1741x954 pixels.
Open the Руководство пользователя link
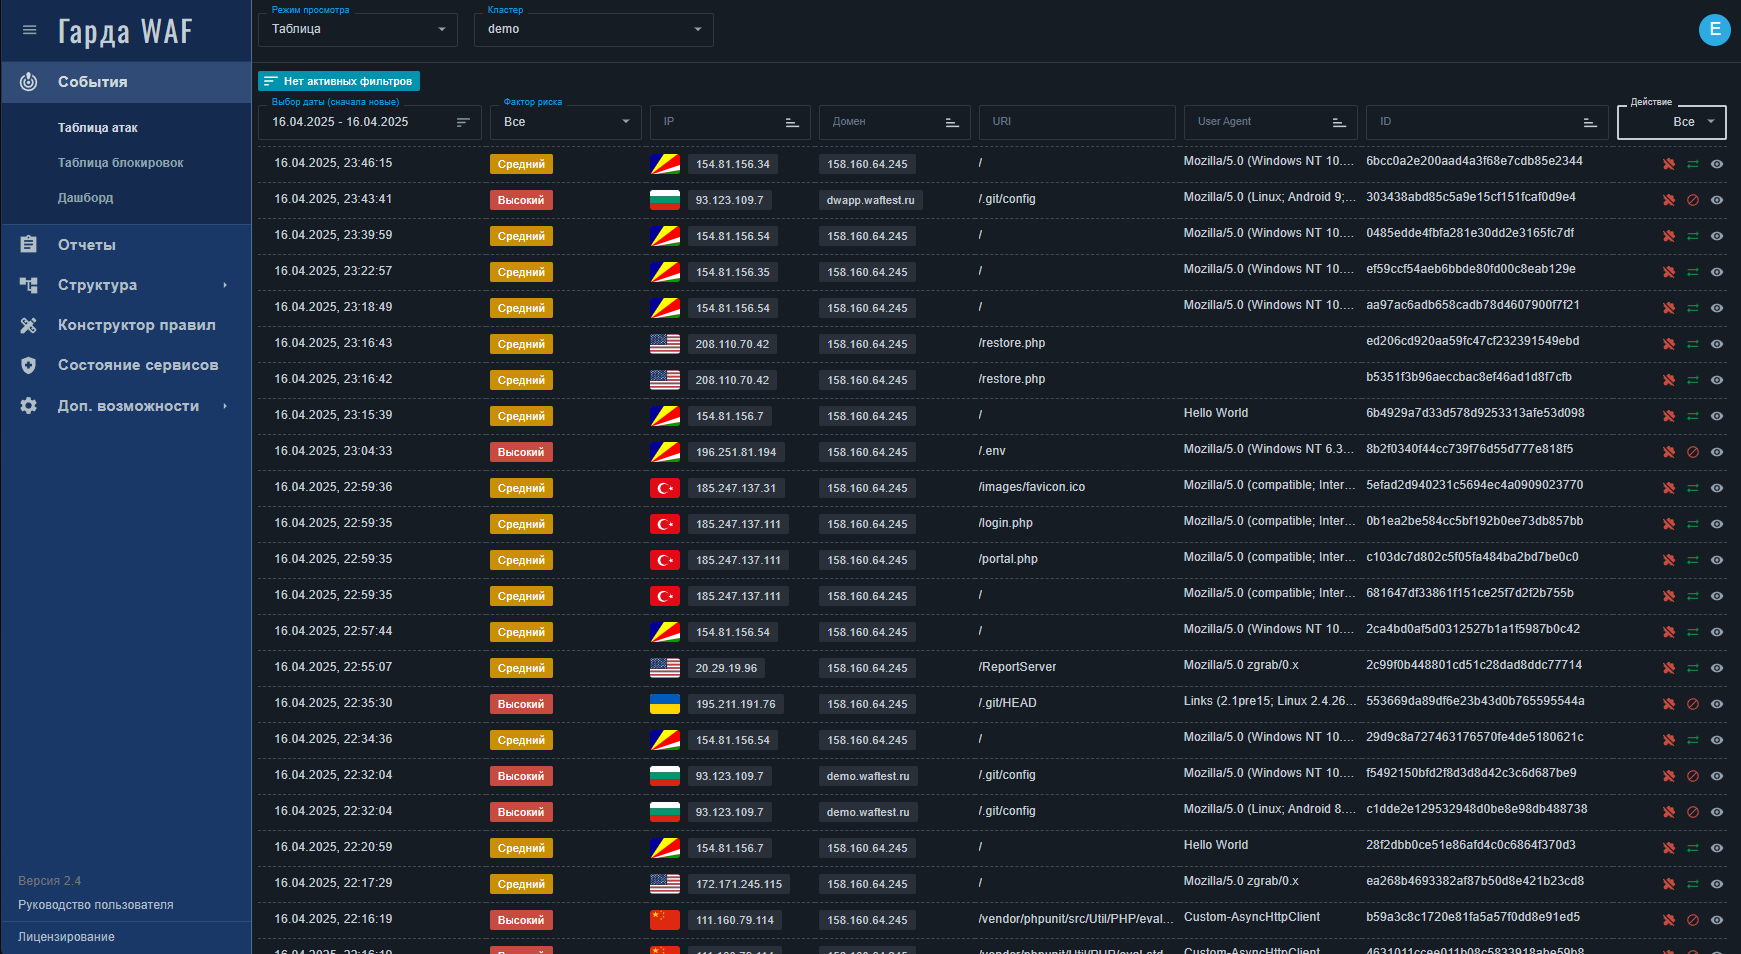[x=96, y=905]
